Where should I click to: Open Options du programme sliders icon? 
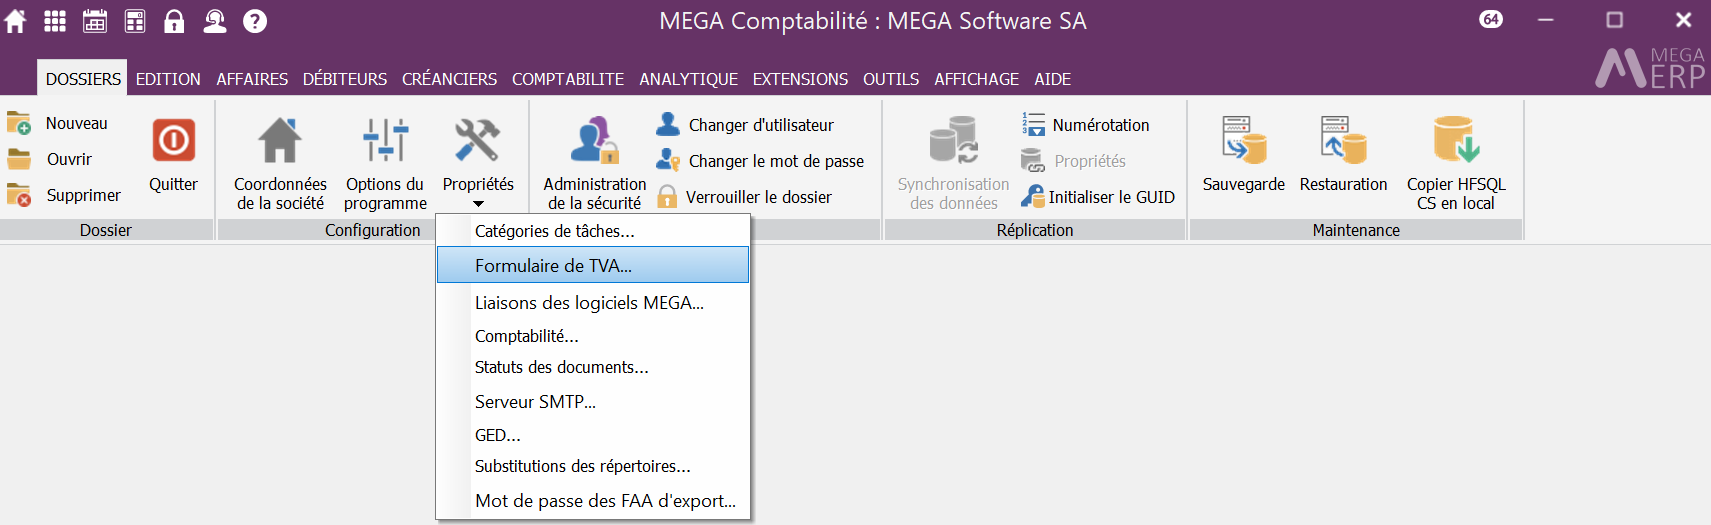point(385,141)
